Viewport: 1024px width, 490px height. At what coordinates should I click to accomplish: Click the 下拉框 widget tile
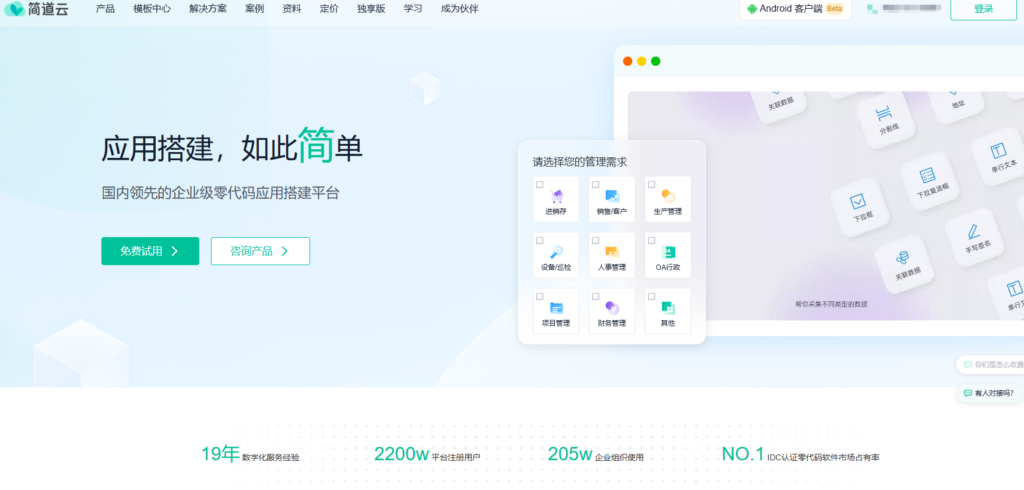coord(861,207)
